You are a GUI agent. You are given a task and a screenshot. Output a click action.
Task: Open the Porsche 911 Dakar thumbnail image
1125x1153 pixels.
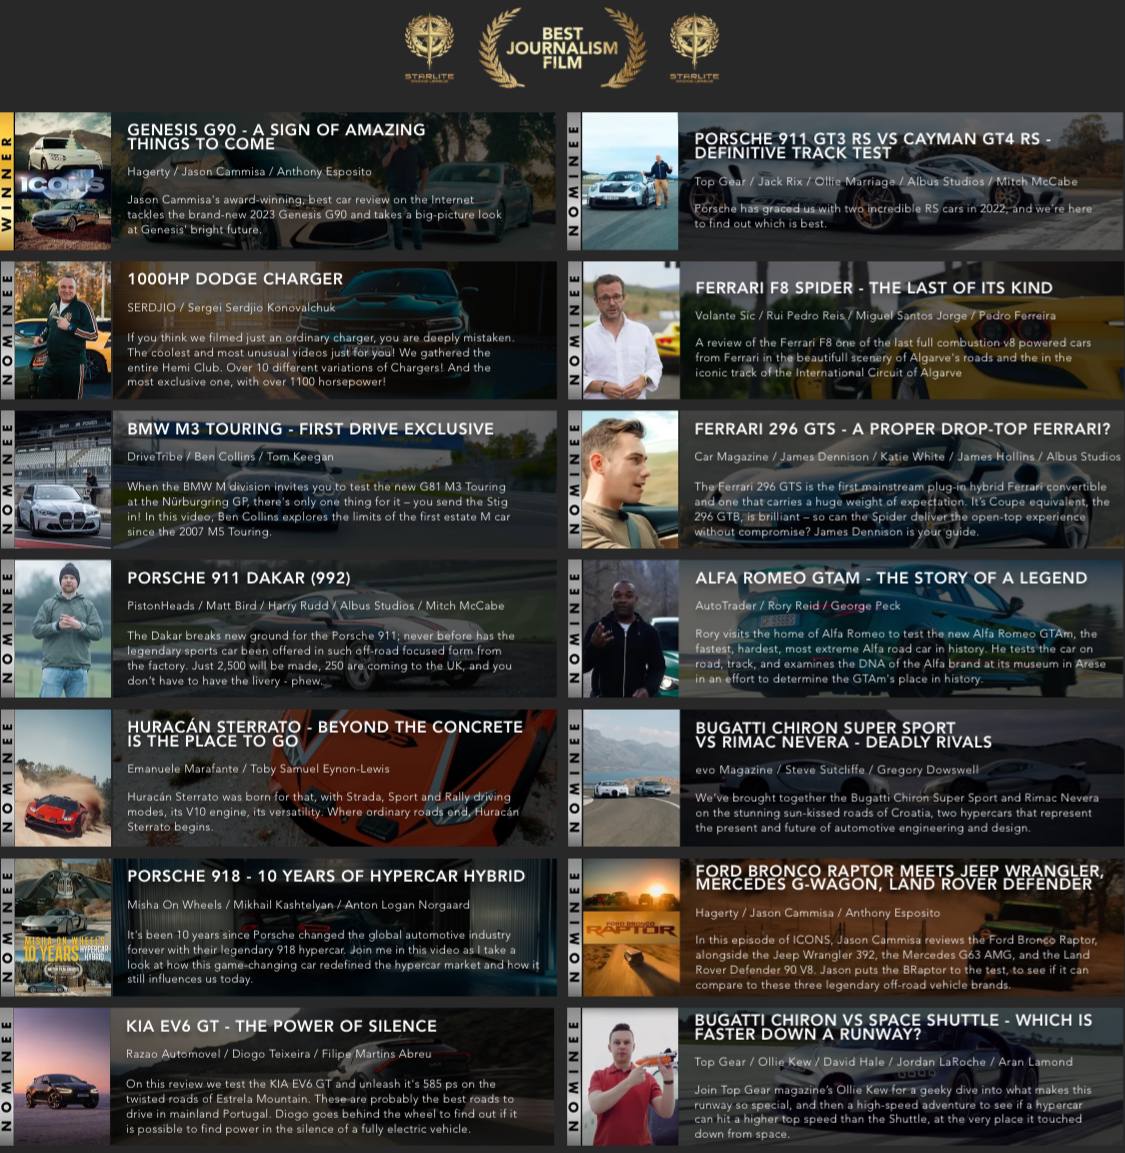63,629
